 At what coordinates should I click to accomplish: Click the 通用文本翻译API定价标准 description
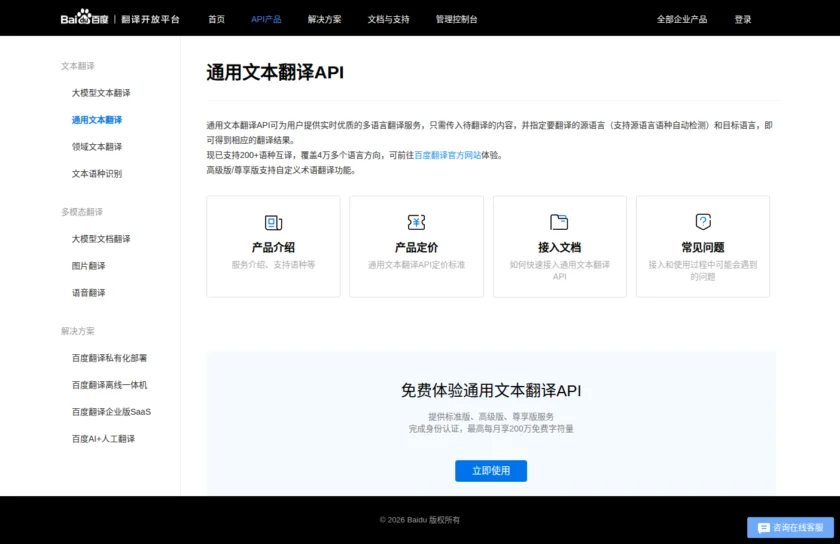416,264
